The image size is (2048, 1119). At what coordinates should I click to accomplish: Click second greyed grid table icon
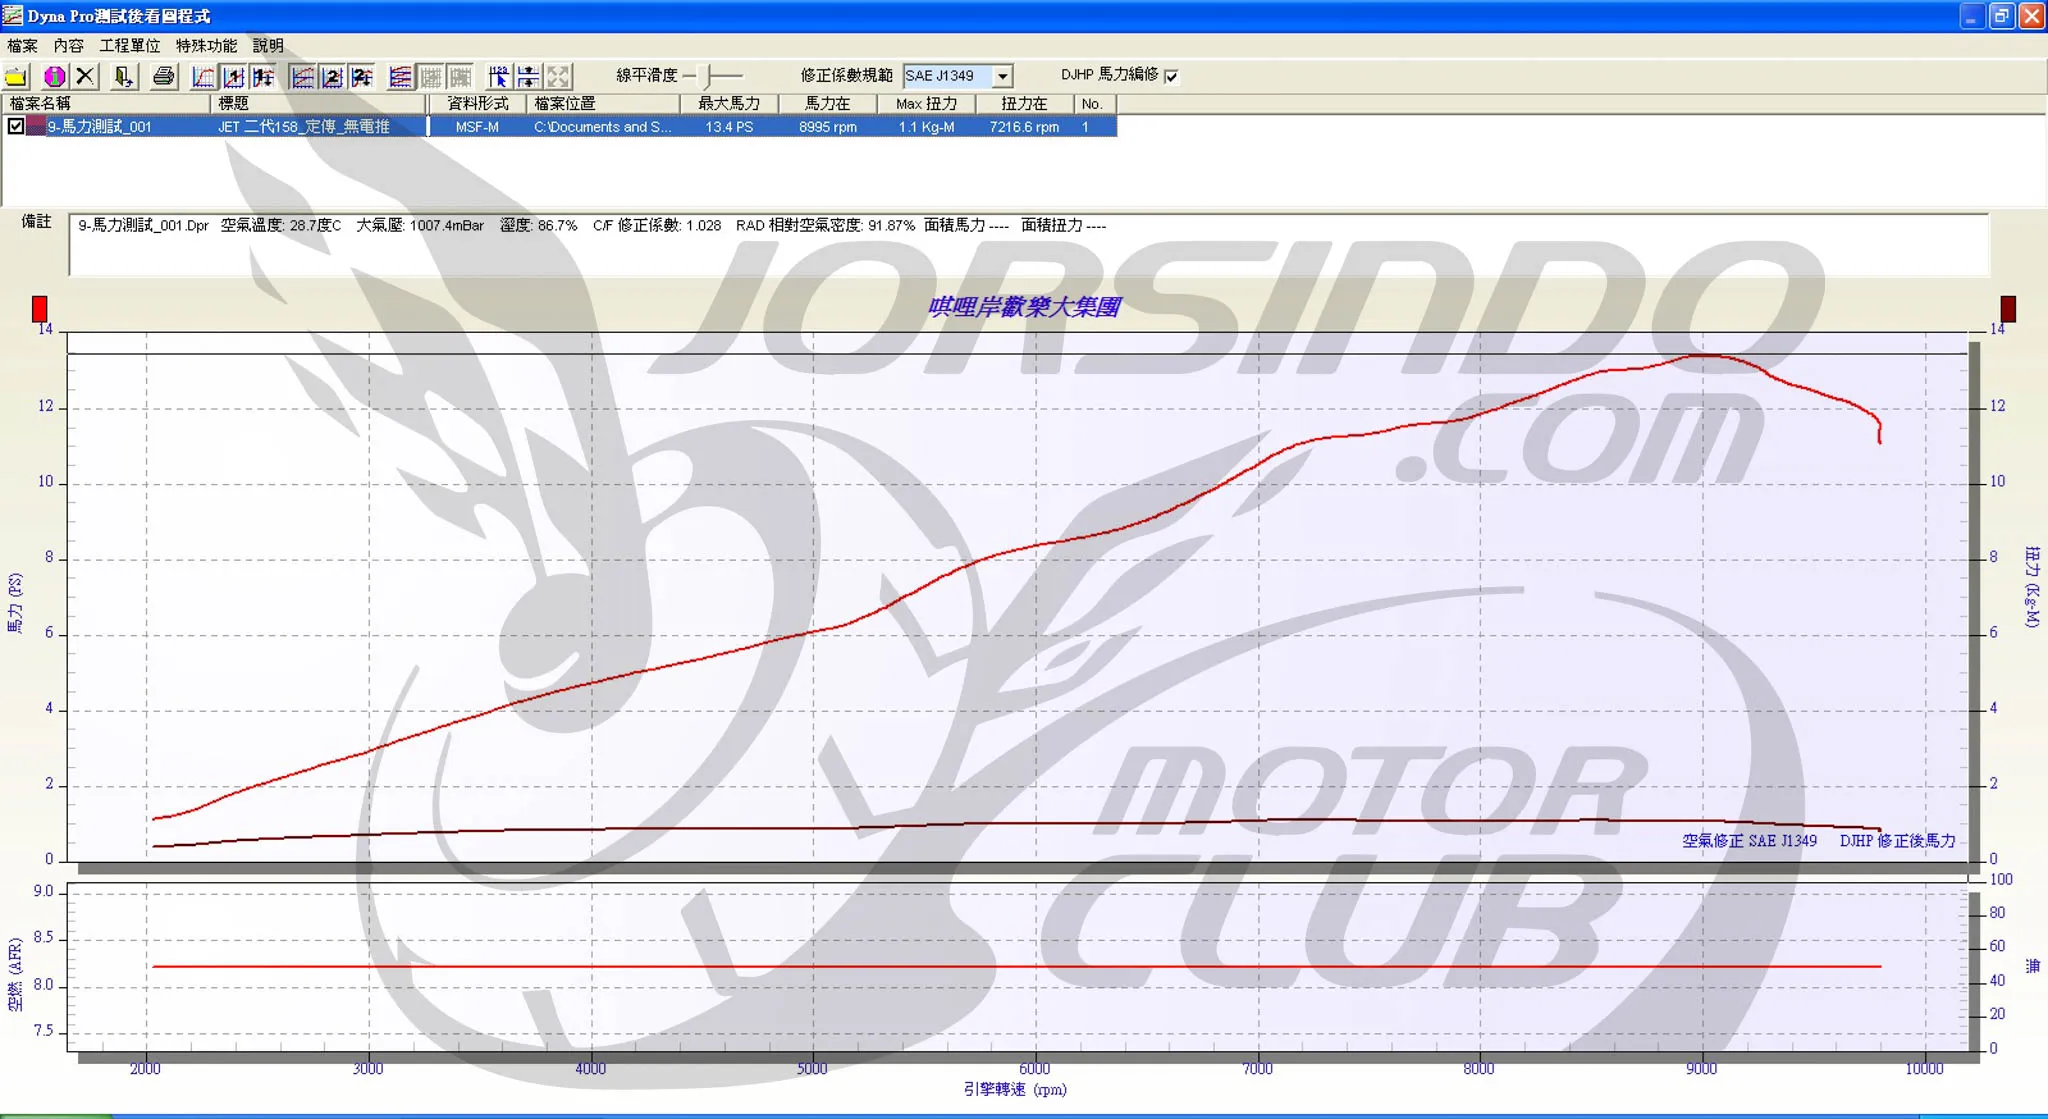click(461, 76)
